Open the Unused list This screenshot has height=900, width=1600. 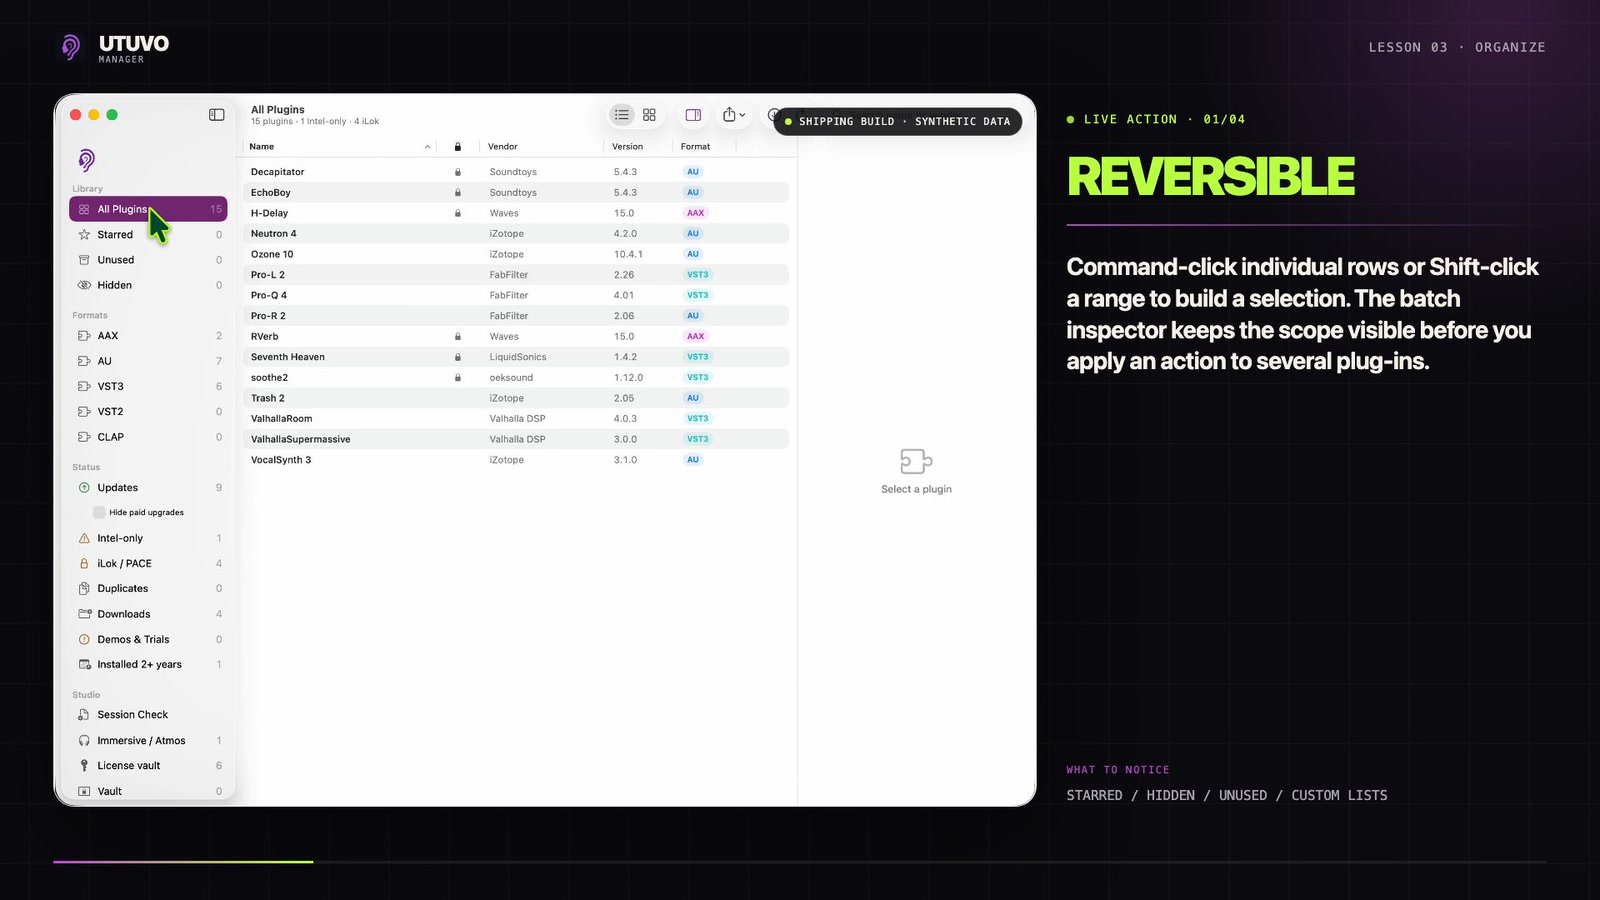[x=148, y=260]
